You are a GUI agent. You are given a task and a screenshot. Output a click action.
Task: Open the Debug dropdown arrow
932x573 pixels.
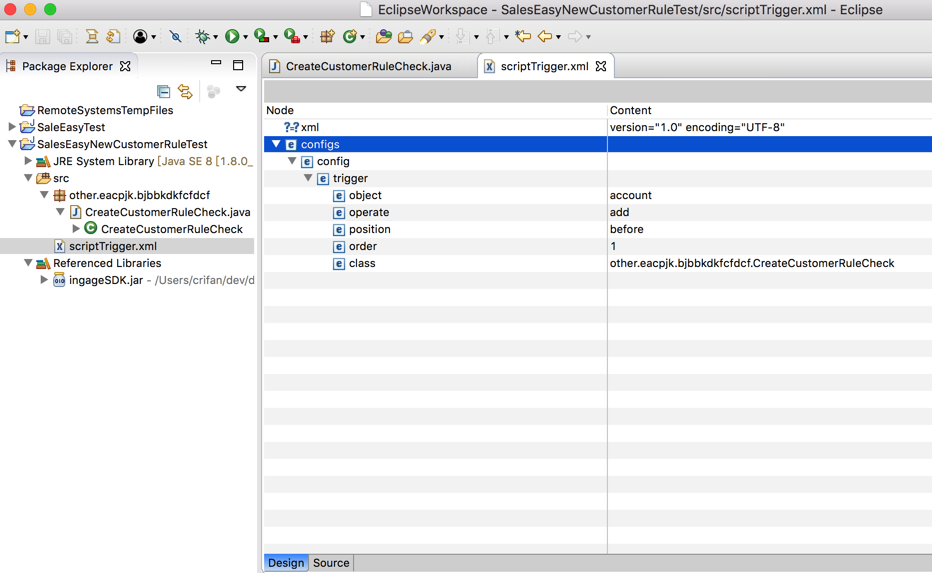tap(215, 37)
